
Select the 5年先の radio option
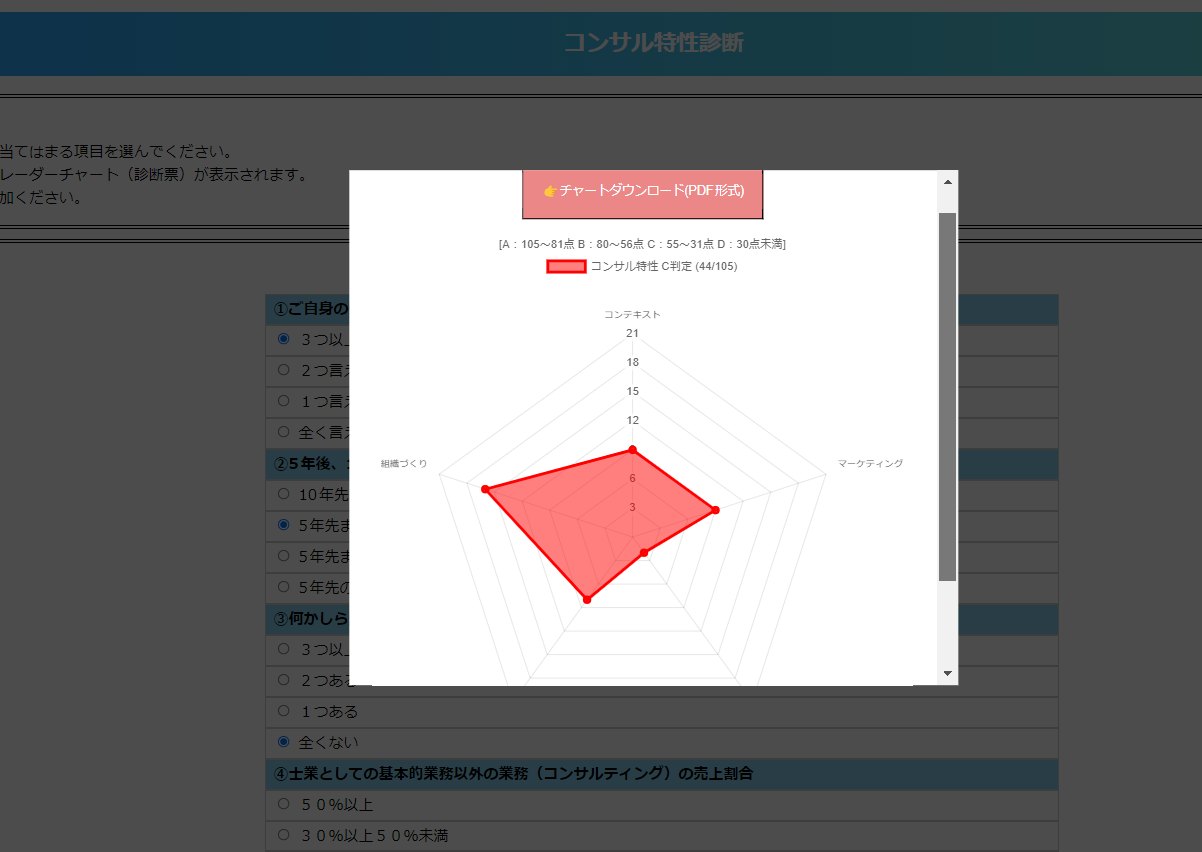[283, 587]
